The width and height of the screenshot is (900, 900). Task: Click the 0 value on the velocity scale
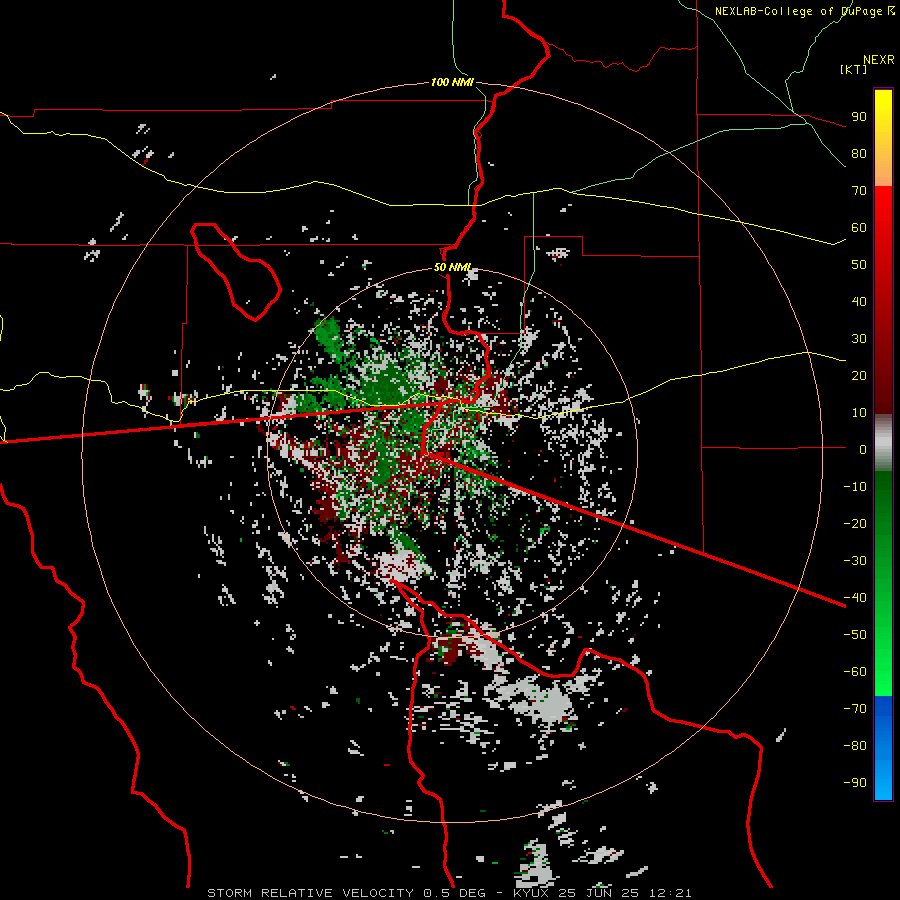pos(863,450)
